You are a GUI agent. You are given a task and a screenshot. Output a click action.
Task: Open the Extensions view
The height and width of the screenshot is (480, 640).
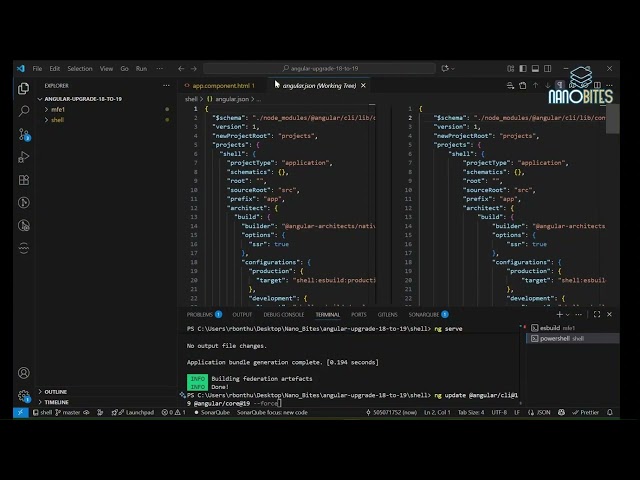24,180
